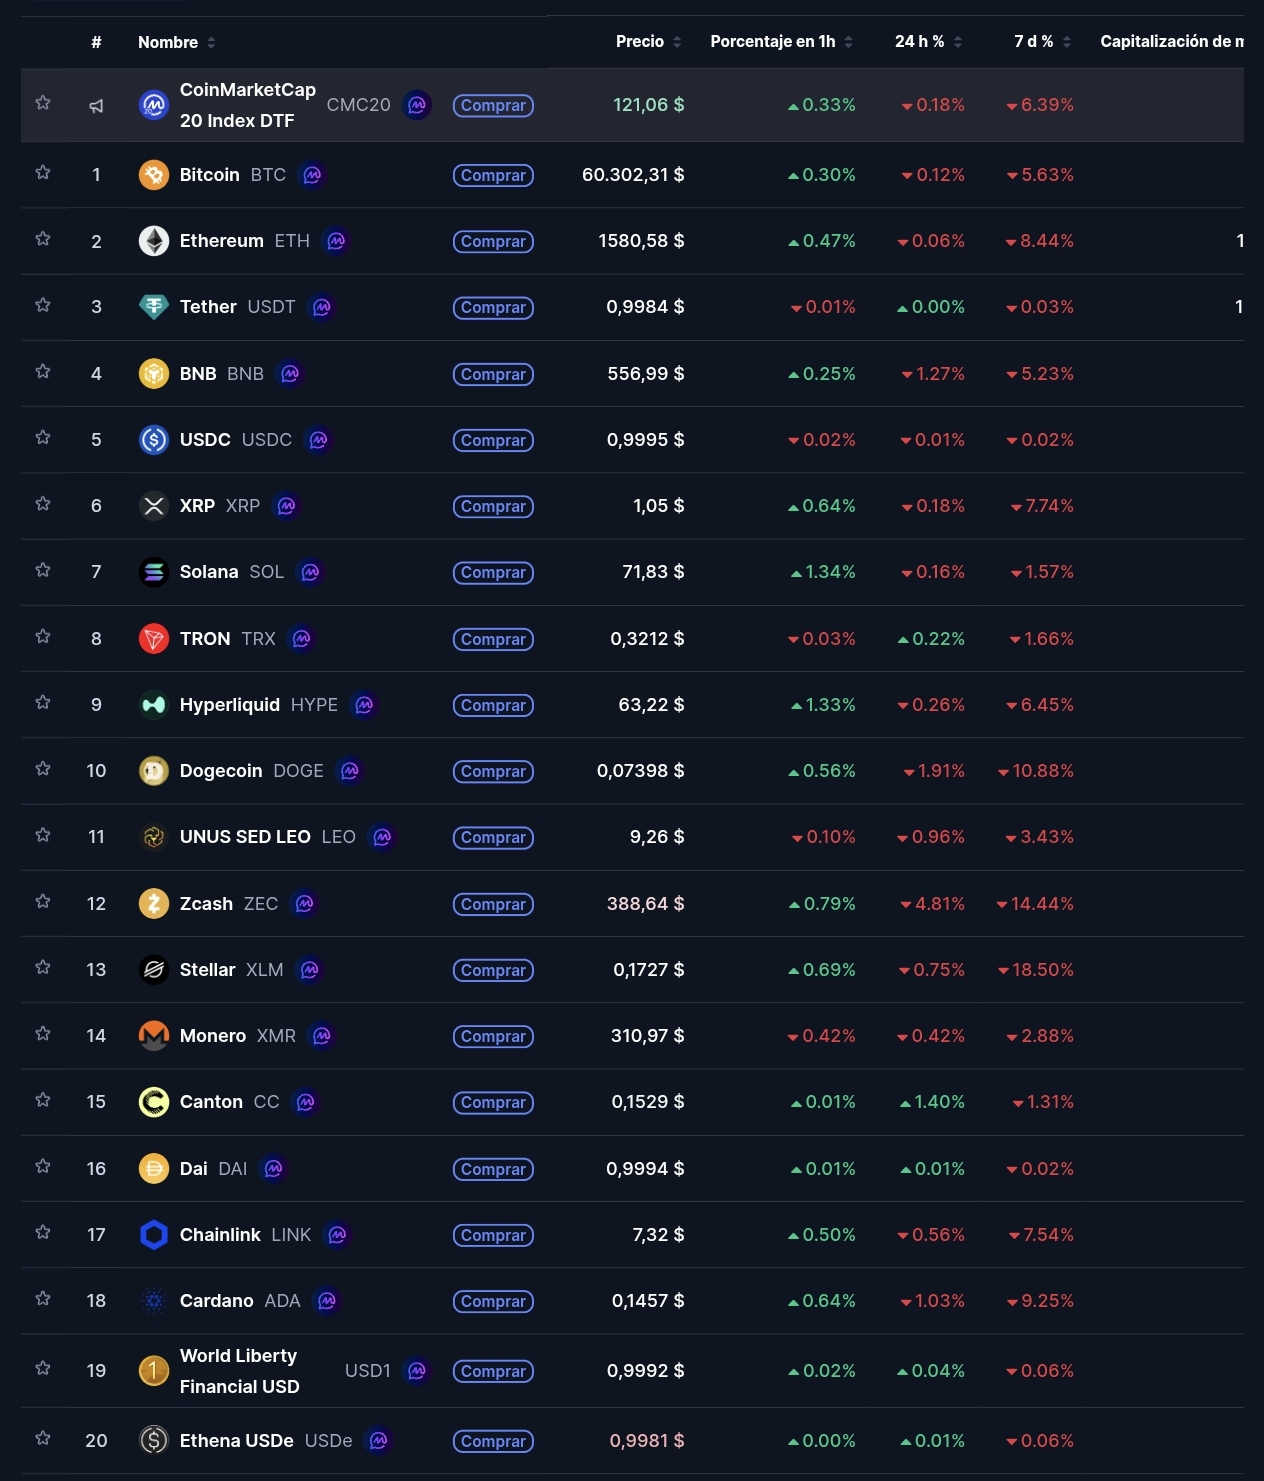Click the purple badge icon next to XRP
The width and height of the screenshot is (1264, 1481).
(287, 506)
